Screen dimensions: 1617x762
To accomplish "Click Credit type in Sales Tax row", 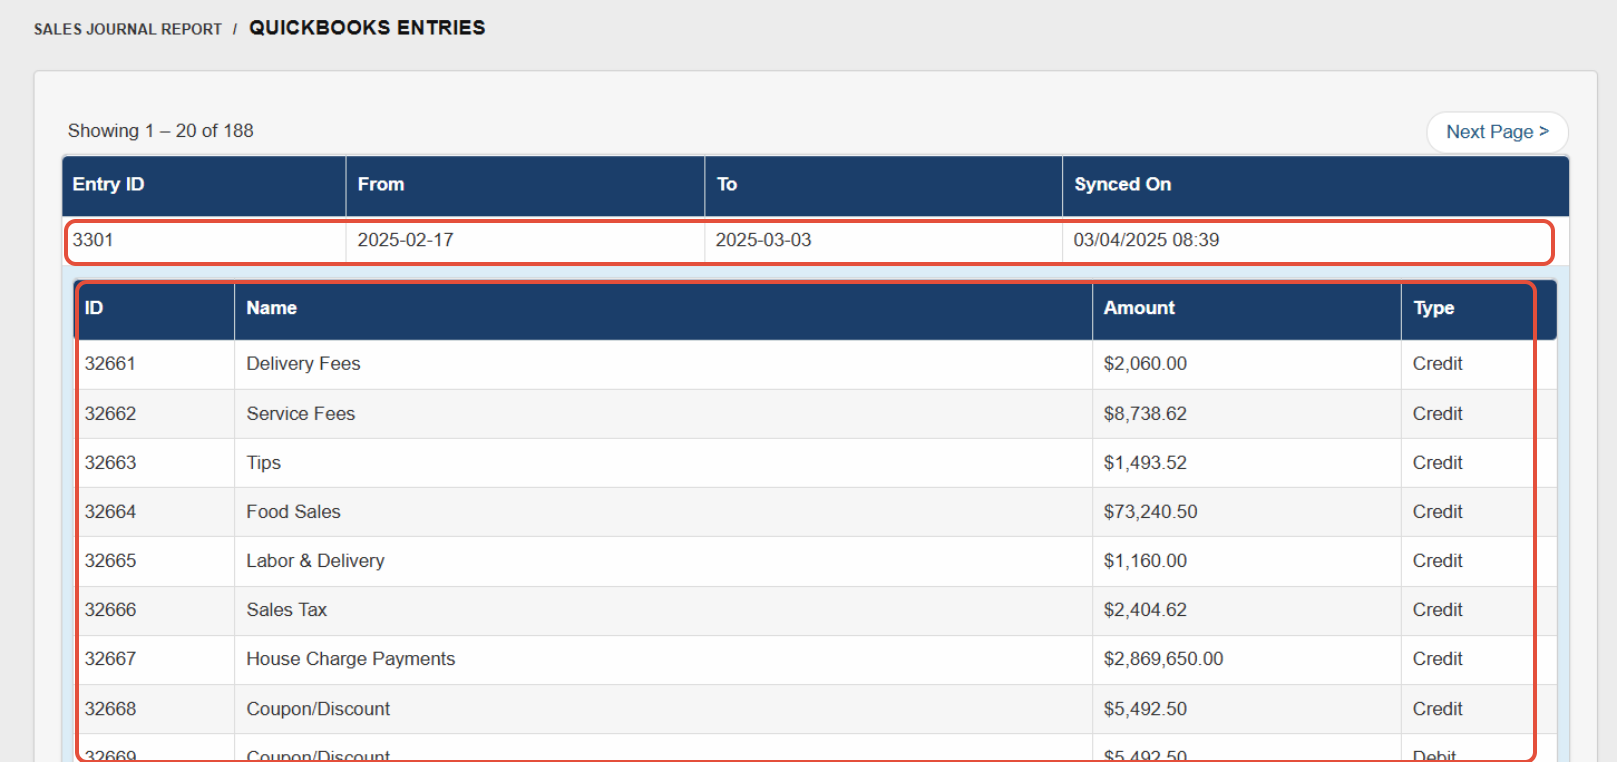I will coord(1437,610).
